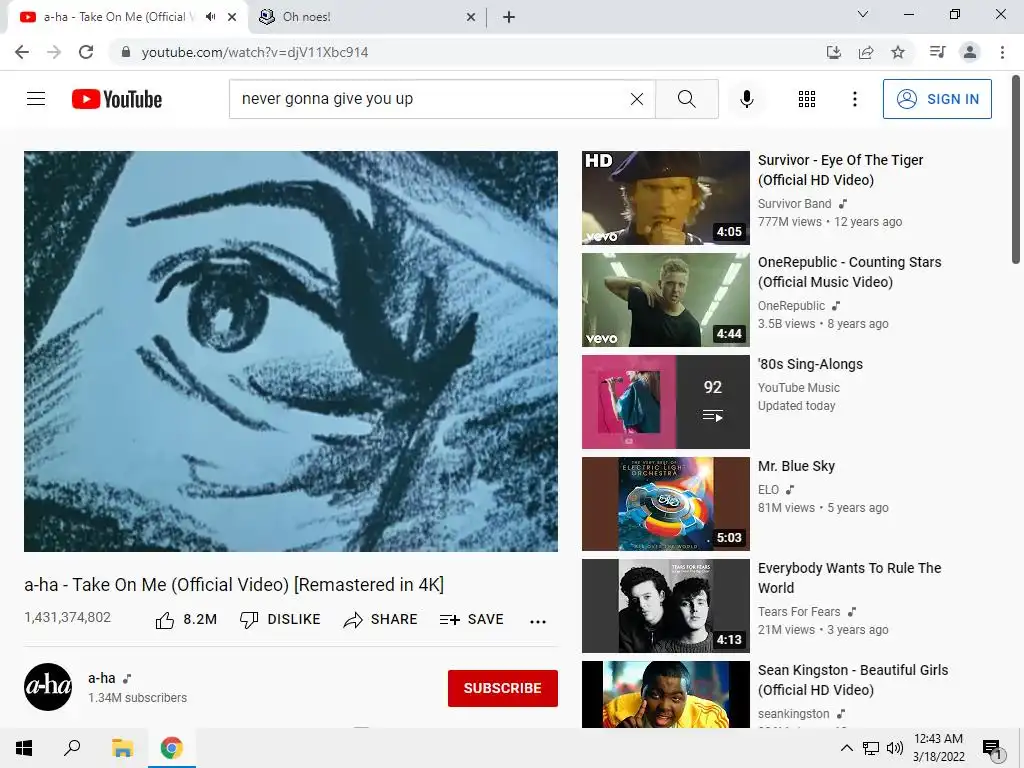The height and width of the screenshot is (768, 1024).
Task: Click the OneRepublic - Counting Stars title
Action: click(x=850, y=272)
